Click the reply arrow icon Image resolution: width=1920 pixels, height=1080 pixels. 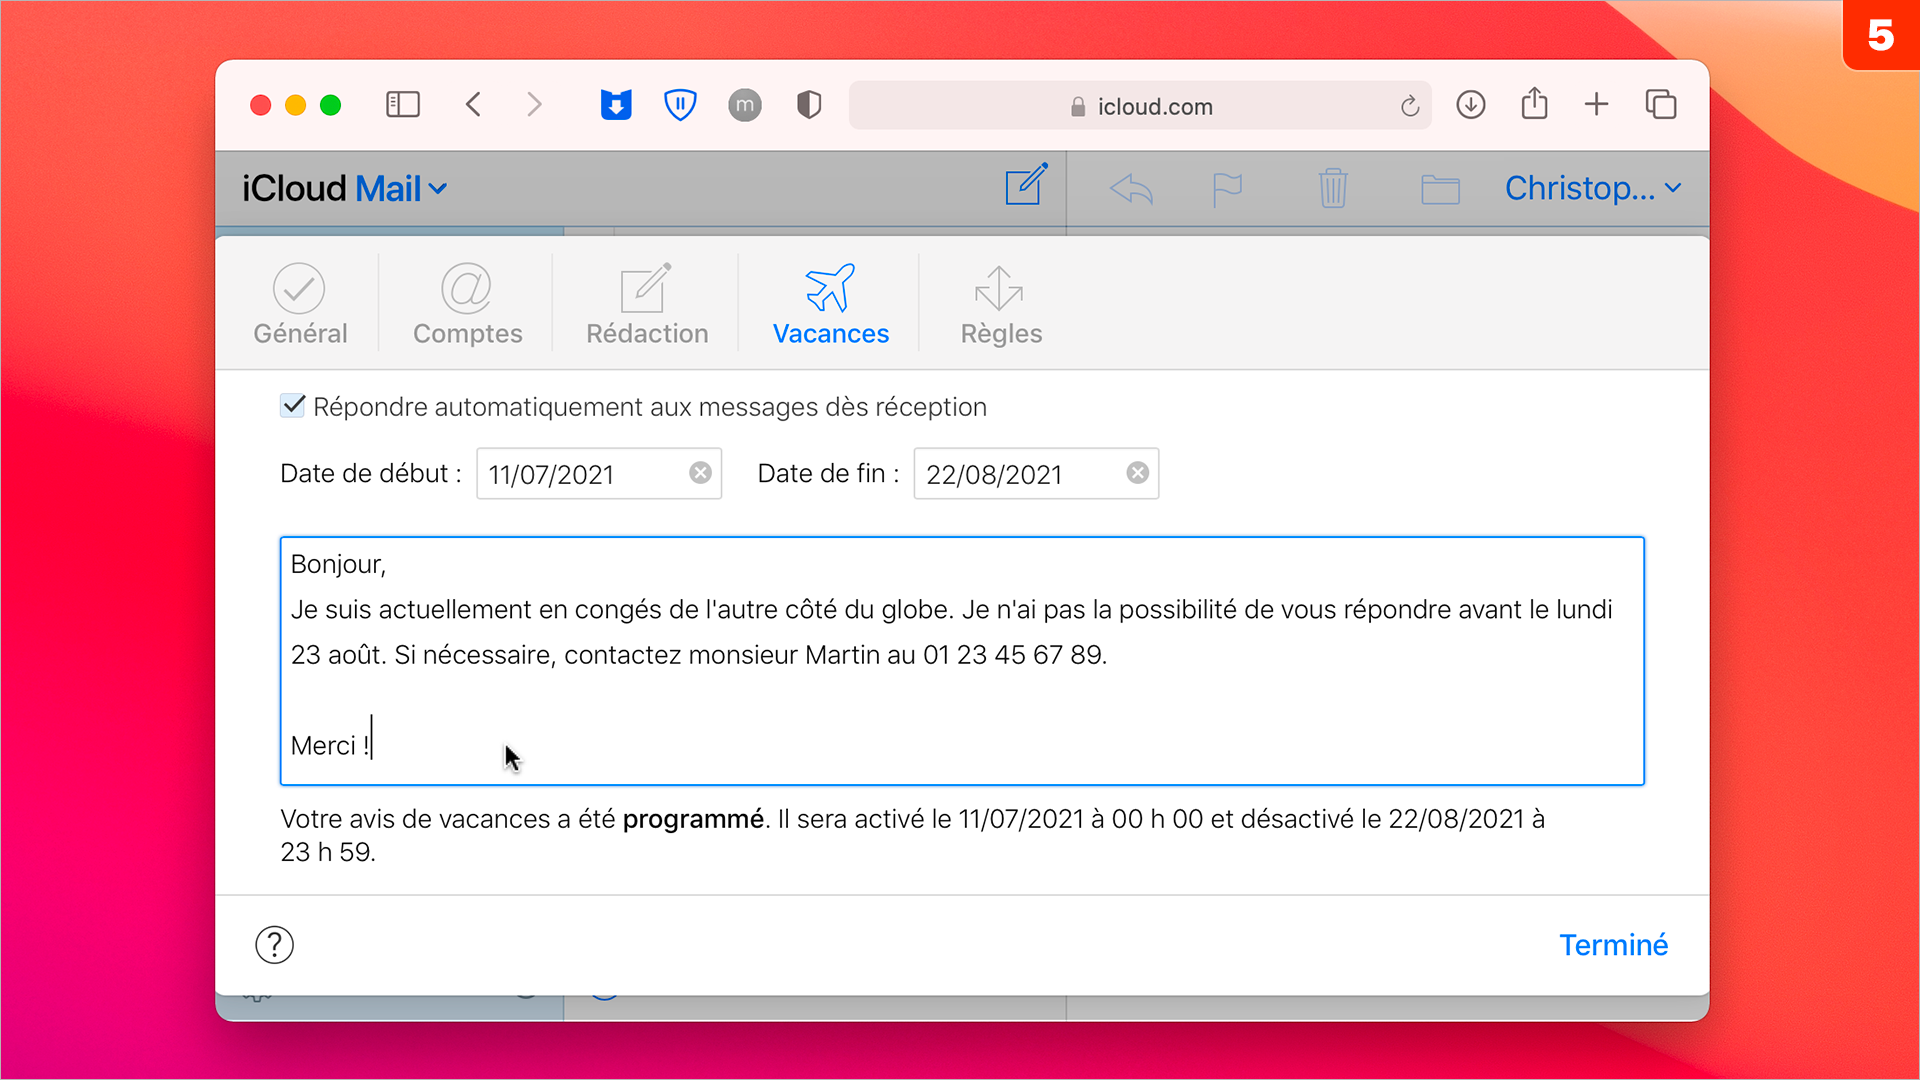coord(1131,188)
